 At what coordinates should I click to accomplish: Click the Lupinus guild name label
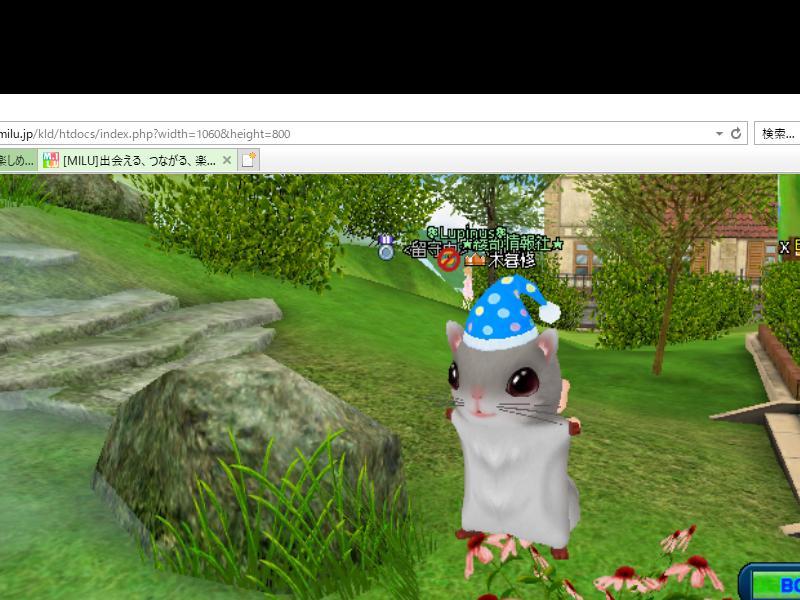pyautogui.click(x=466, y=232)
